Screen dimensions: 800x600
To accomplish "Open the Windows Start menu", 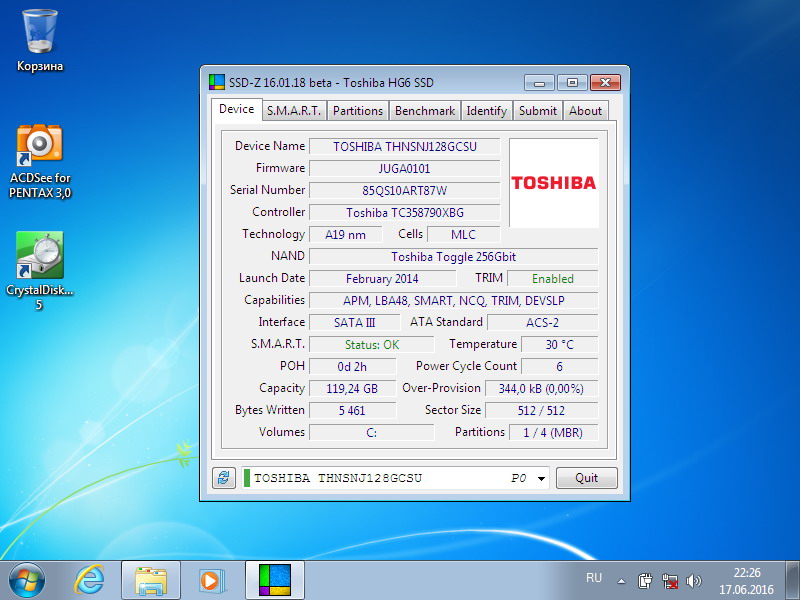I will pyautogui.click(x=27, y=581).
